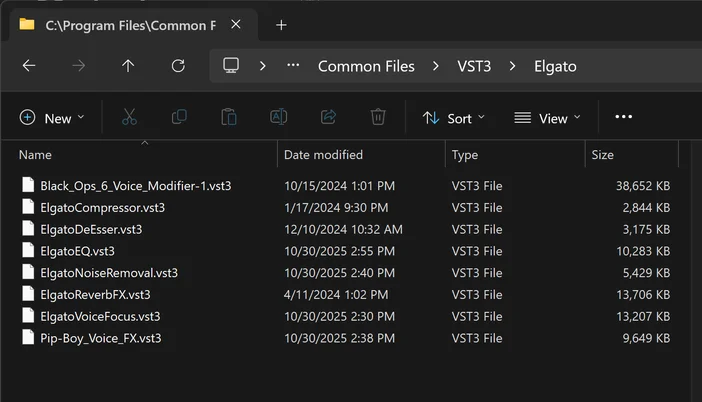Refresh the current folder view
Image resolution: width=702 pixels, height=402 pixels.
pyautogui.click(x=178, y=66)
